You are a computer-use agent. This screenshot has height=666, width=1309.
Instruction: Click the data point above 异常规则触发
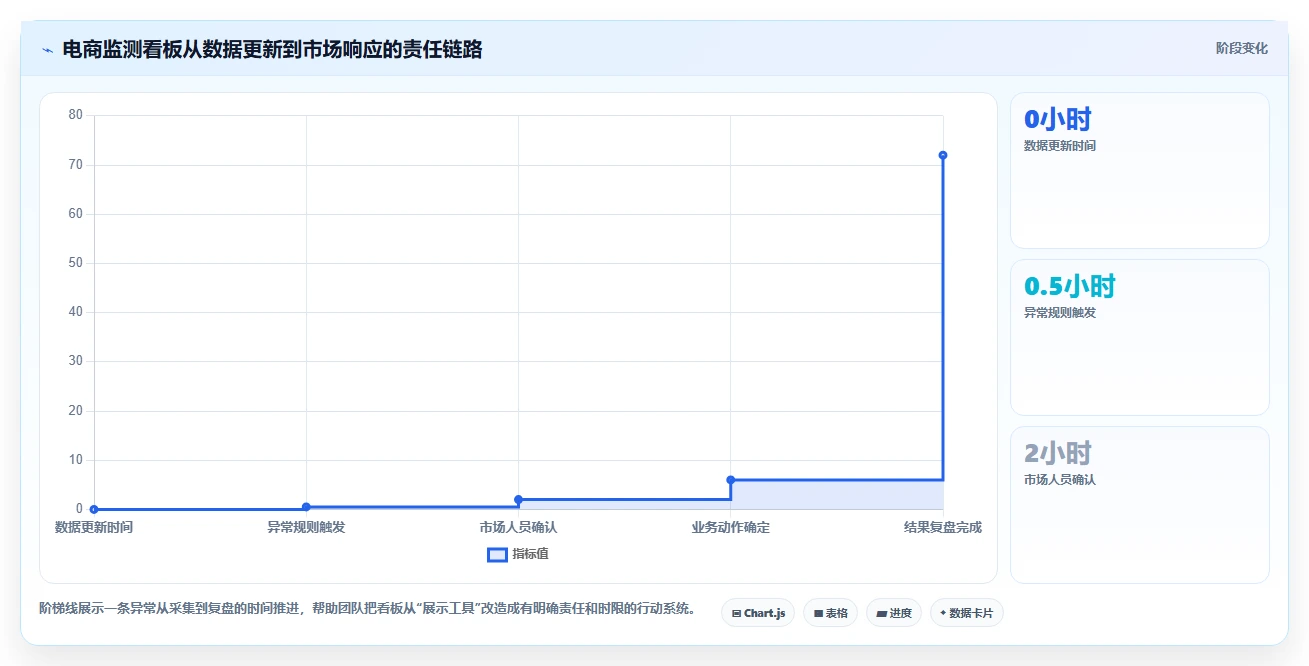pyautogui.click(x=306, y=507)
